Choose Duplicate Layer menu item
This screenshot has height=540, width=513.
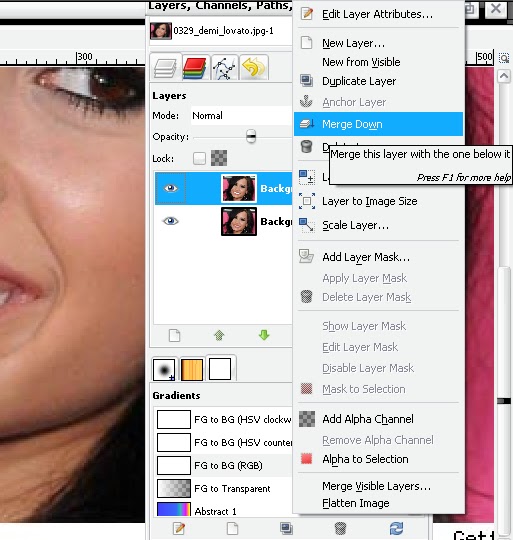378,81
